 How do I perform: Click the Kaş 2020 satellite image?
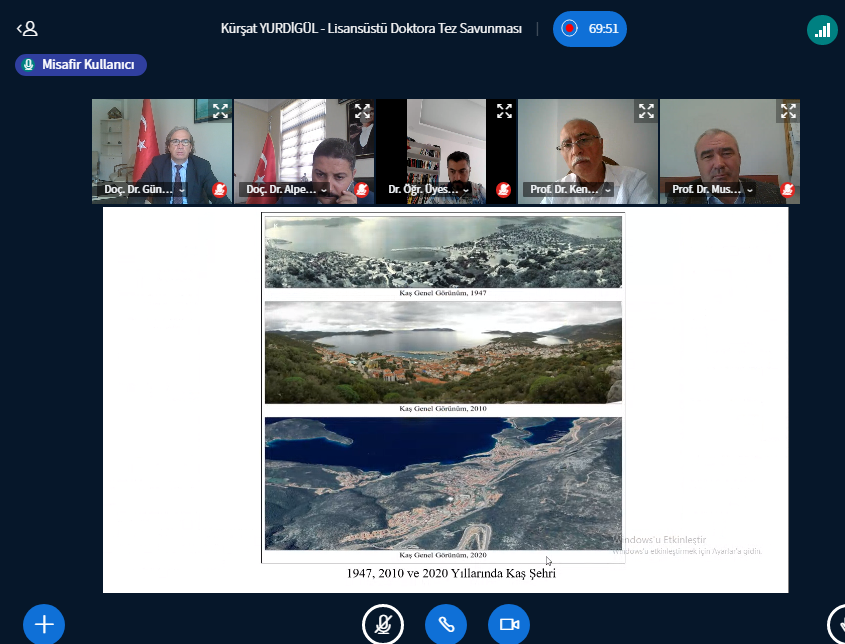pos(443,483)
